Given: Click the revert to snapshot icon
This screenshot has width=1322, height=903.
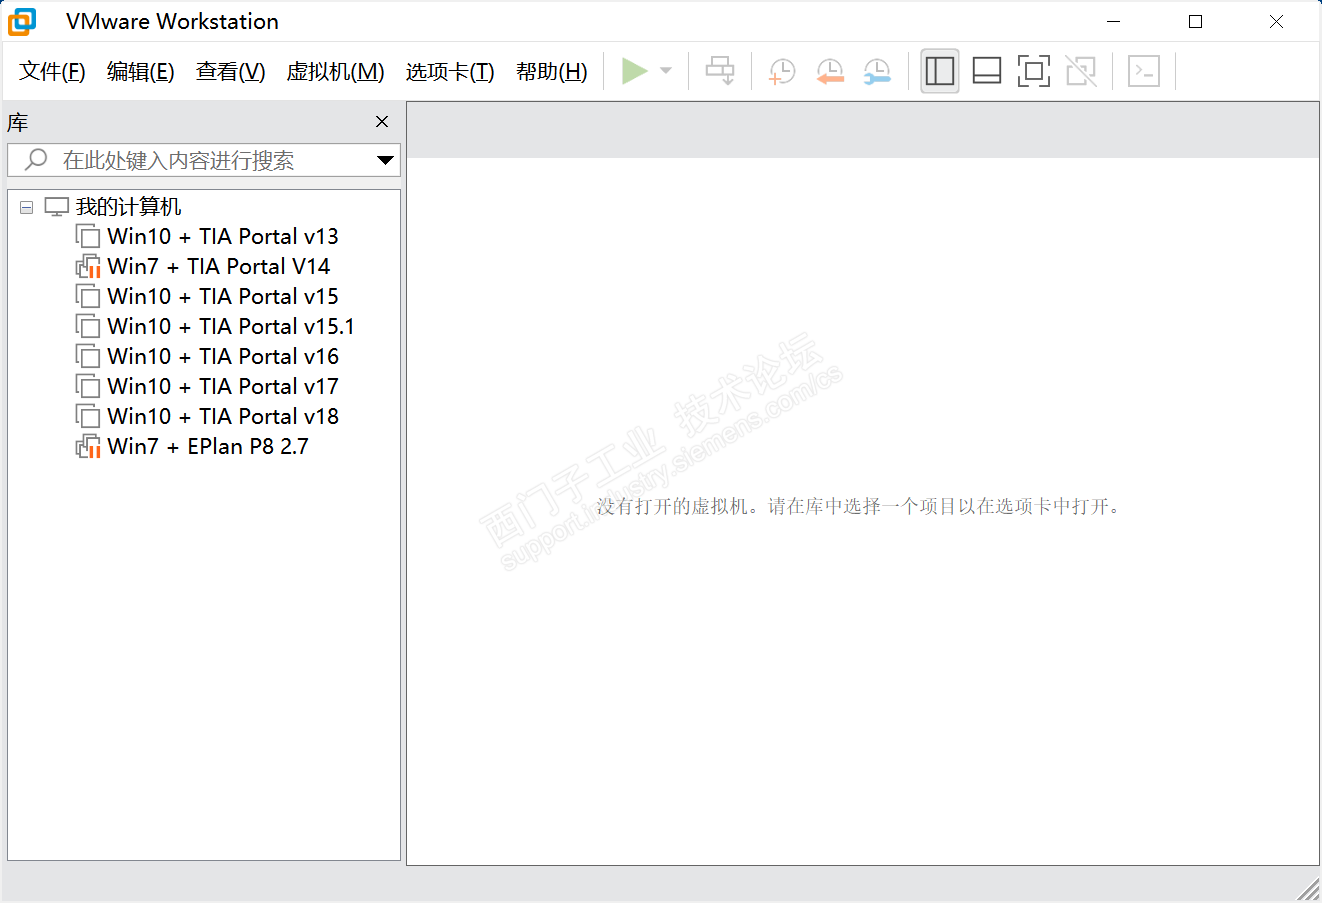Looking at the screenshot, I should pyautogui.click(x=830, y=71).
